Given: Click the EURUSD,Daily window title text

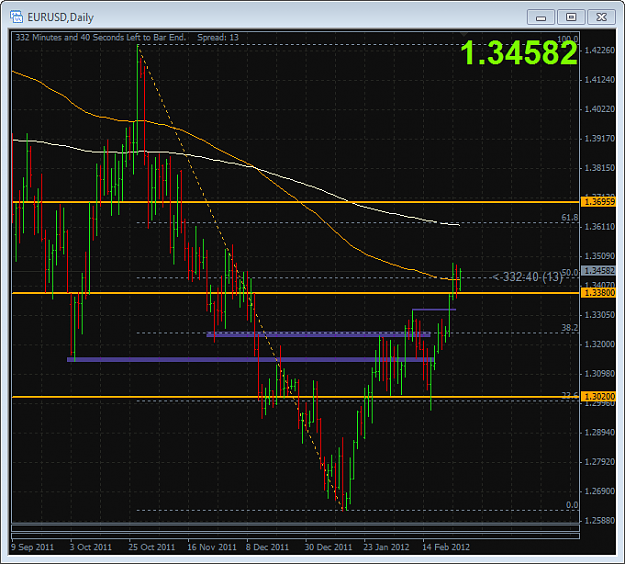Looking at the screenshot, I should 60,17.
